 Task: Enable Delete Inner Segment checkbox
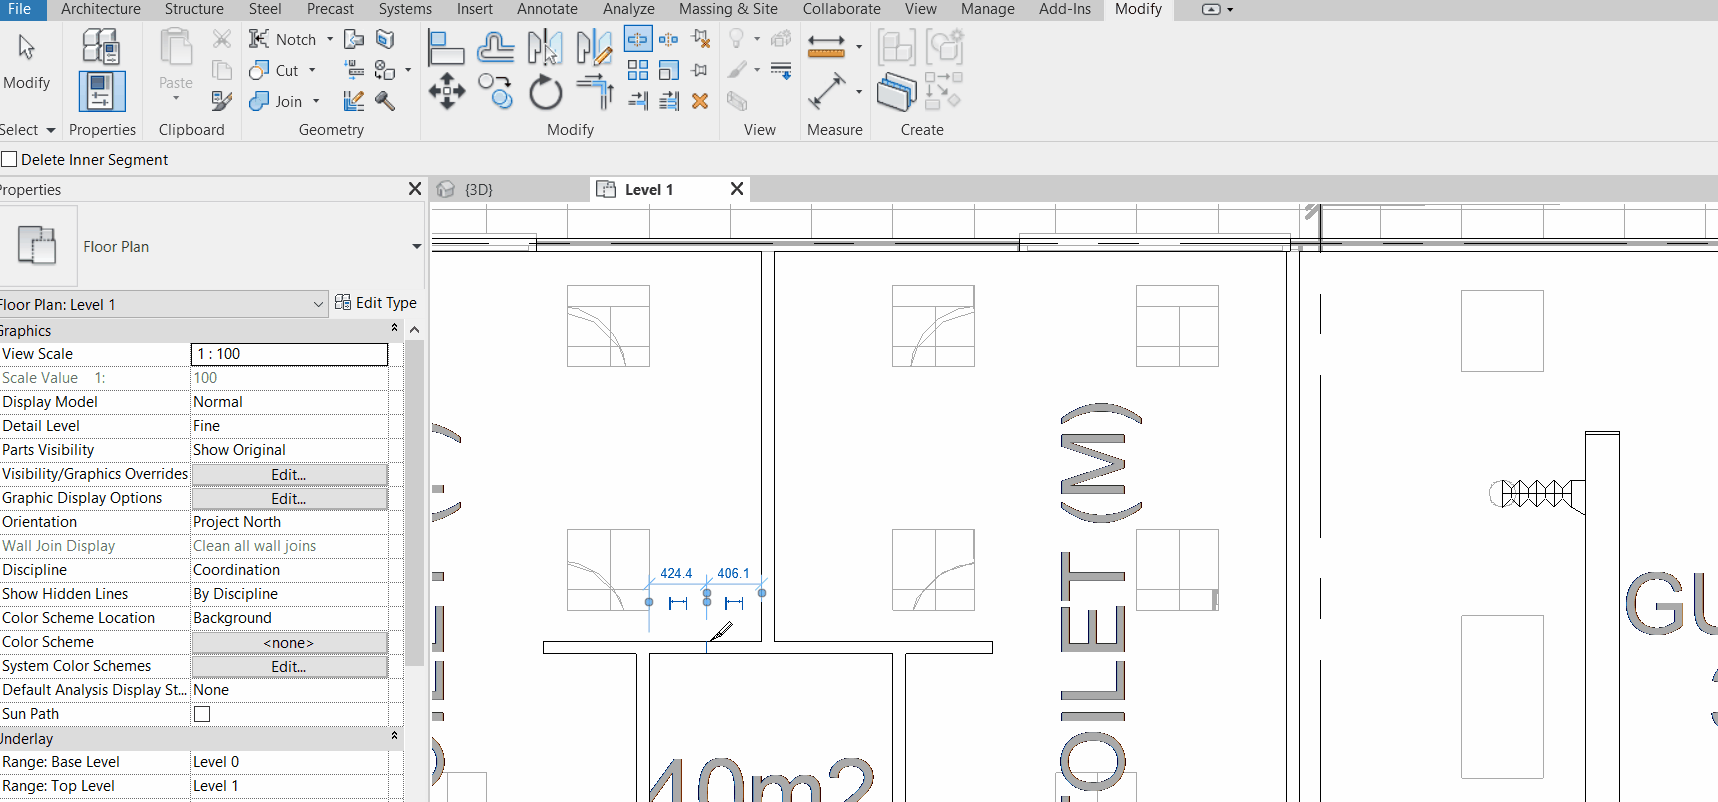9,159
